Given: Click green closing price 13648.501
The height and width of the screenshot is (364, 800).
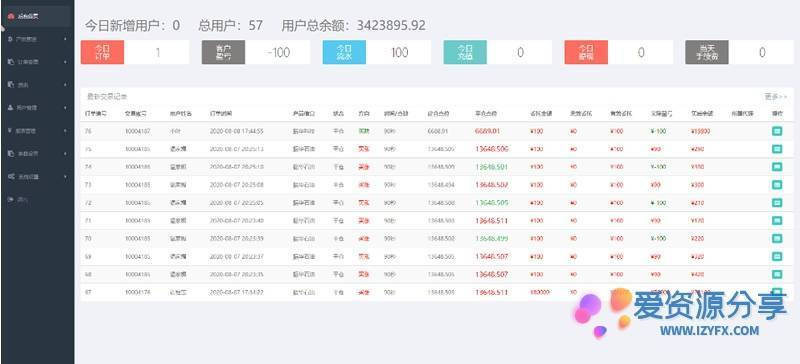Looking at the screenshot, I should pos(491,167).
